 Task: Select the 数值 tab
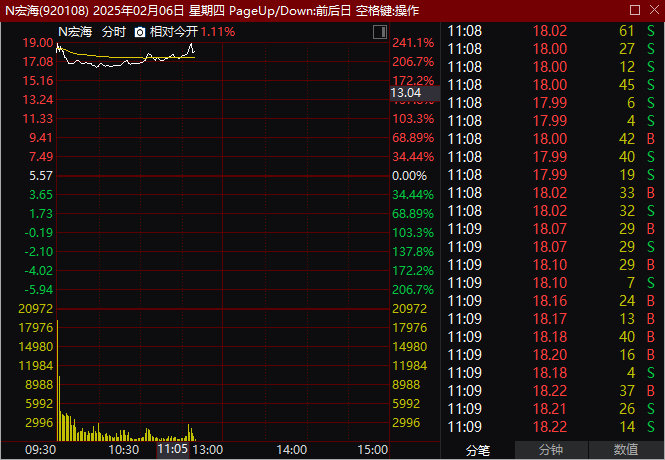(x=626, y=450)
